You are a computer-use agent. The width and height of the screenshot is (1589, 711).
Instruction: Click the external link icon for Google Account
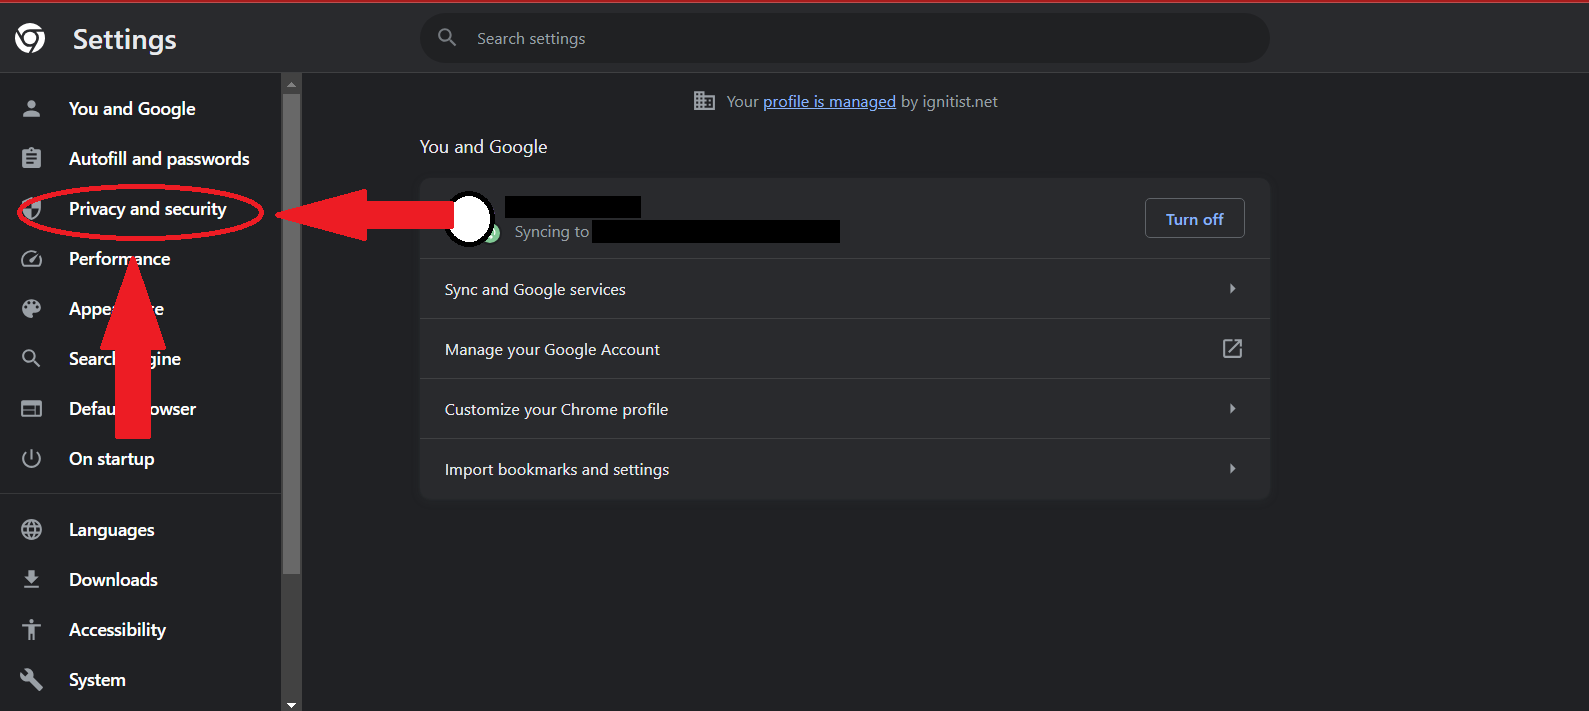click(1232, 348)
